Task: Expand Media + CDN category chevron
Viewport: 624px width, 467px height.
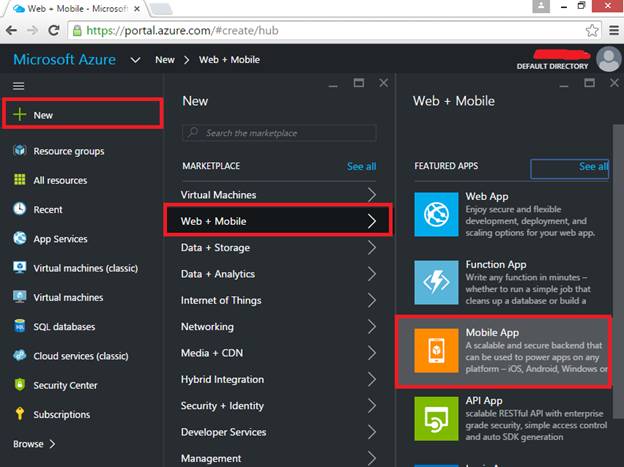Action: (x=372, y=353)
